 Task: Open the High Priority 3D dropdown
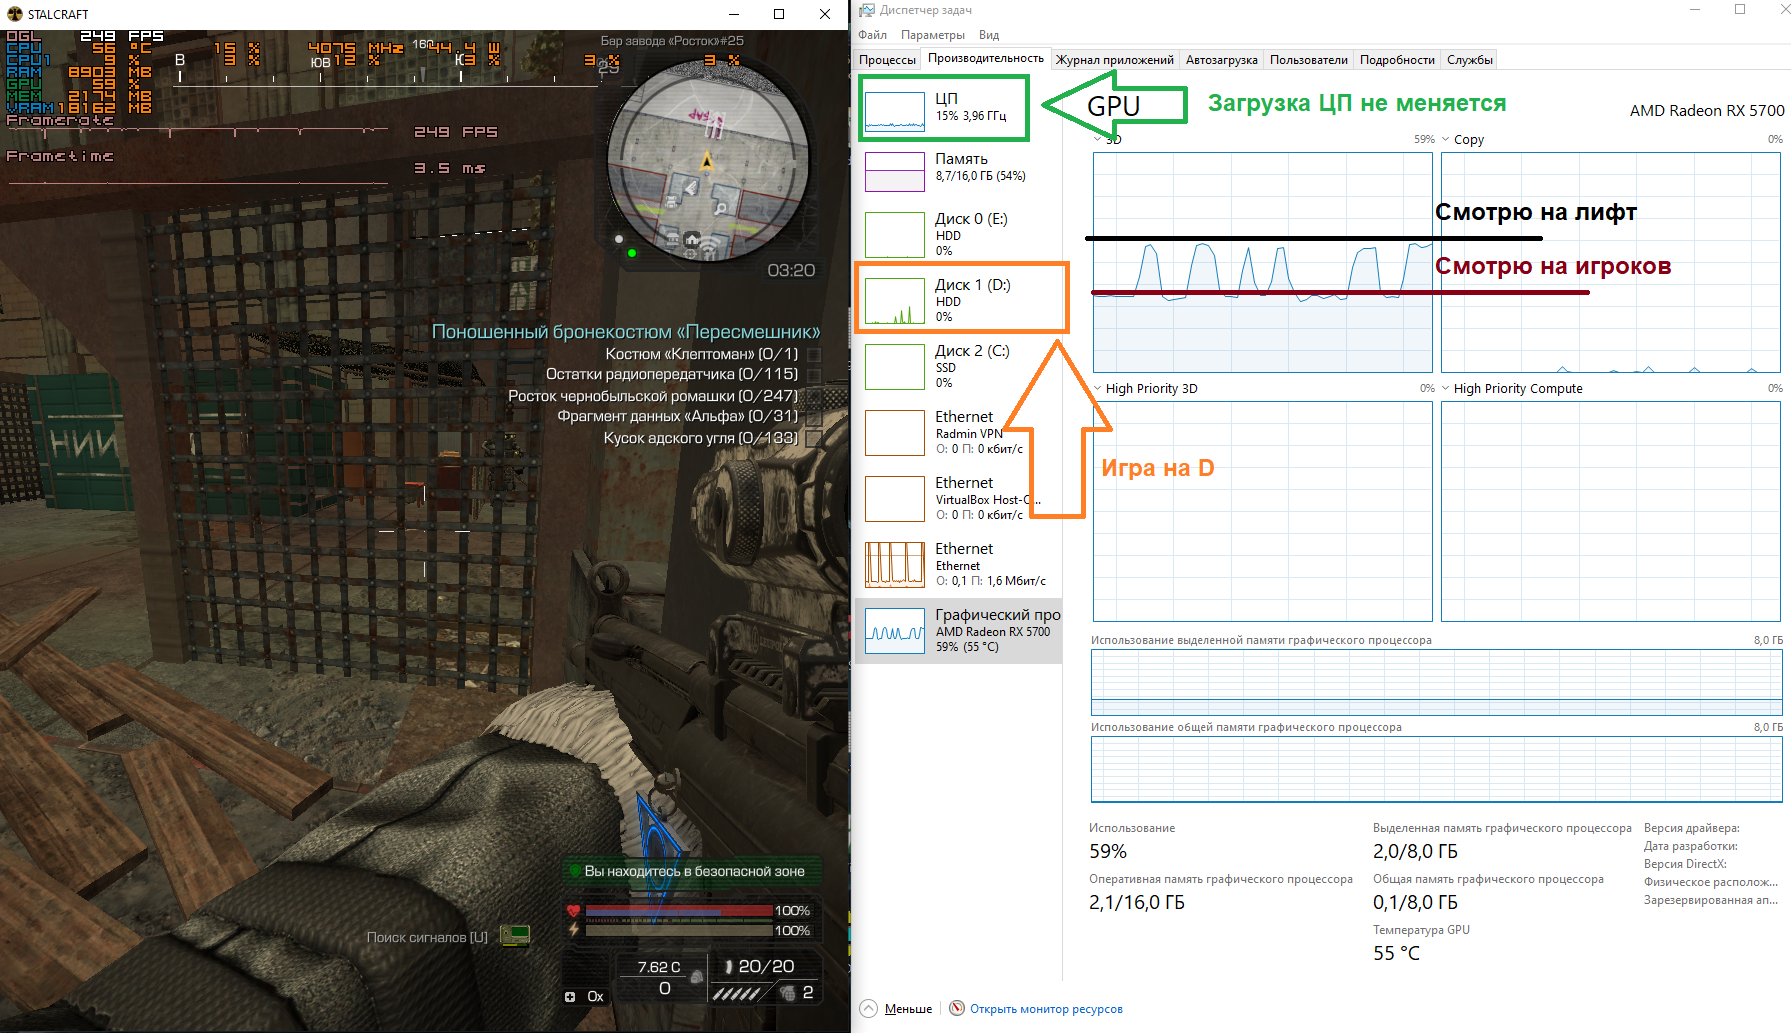tap(1098, 389)
